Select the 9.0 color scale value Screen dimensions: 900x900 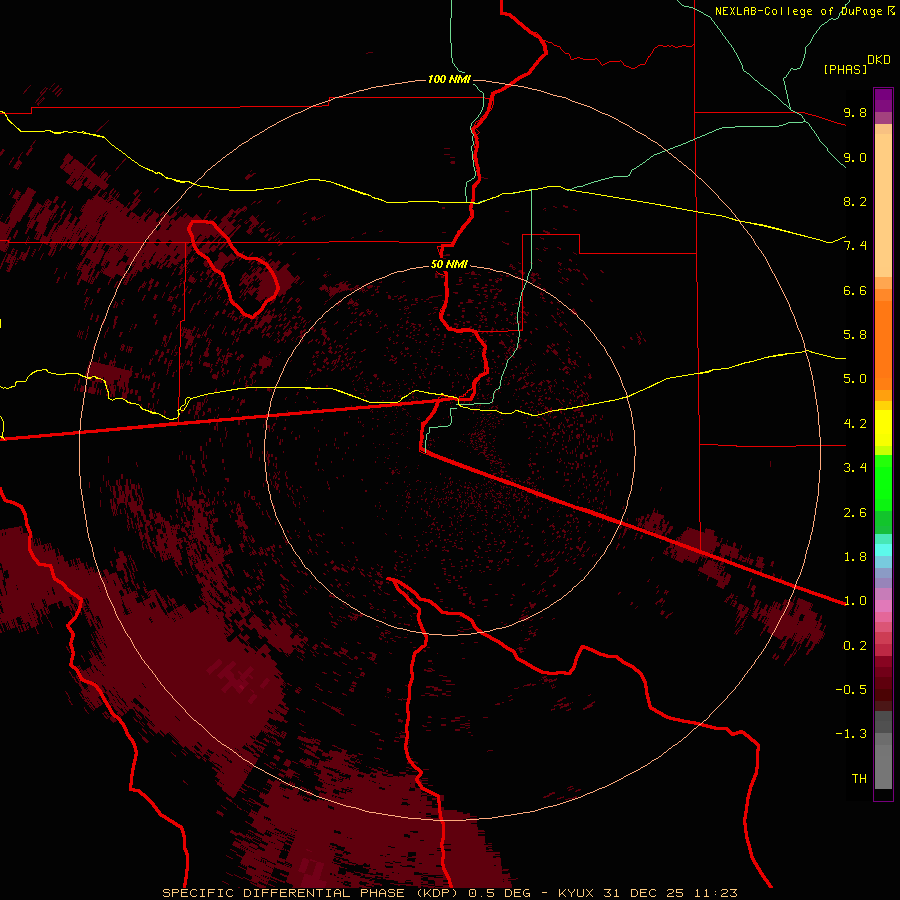pyautogui.click(x=855, y=157)
